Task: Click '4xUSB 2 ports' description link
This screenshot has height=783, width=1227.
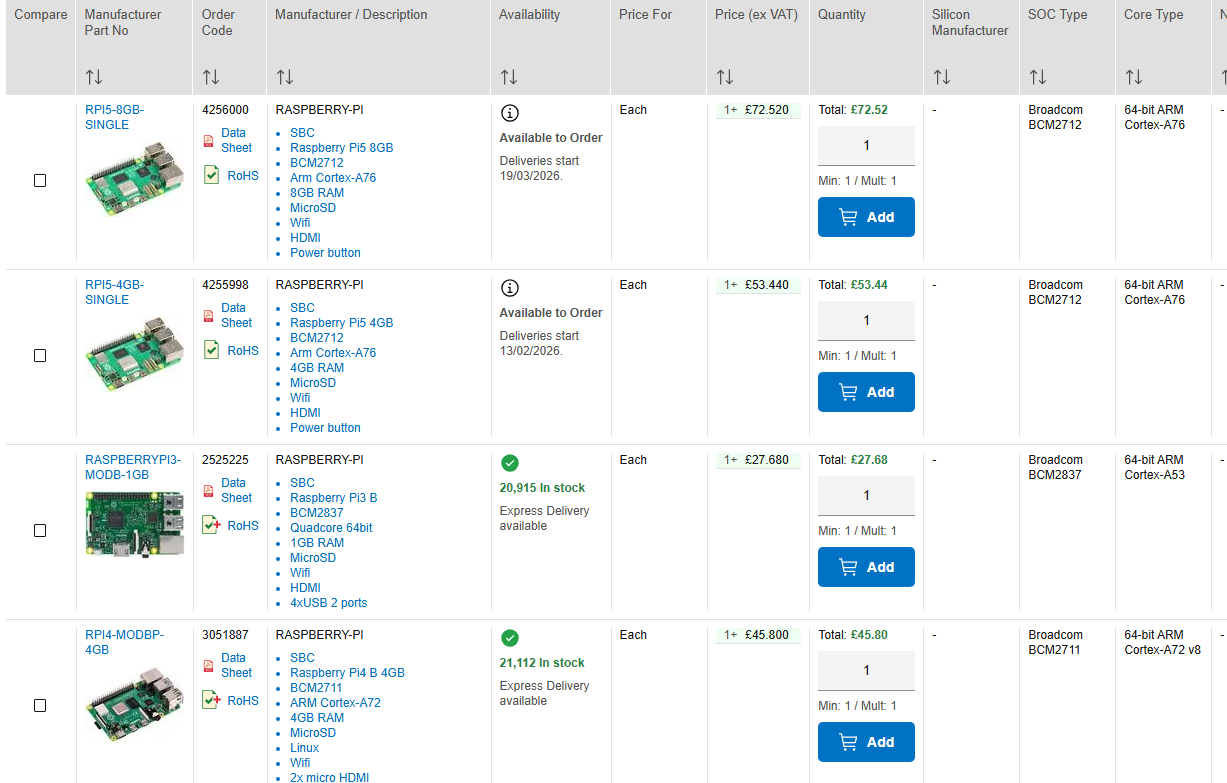Action: click(x=329, y=603)
